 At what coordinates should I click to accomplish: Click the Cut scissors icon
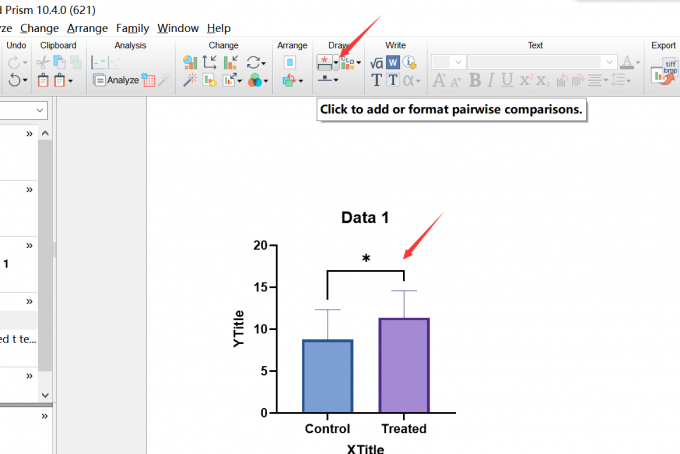(x=43, y=63)
